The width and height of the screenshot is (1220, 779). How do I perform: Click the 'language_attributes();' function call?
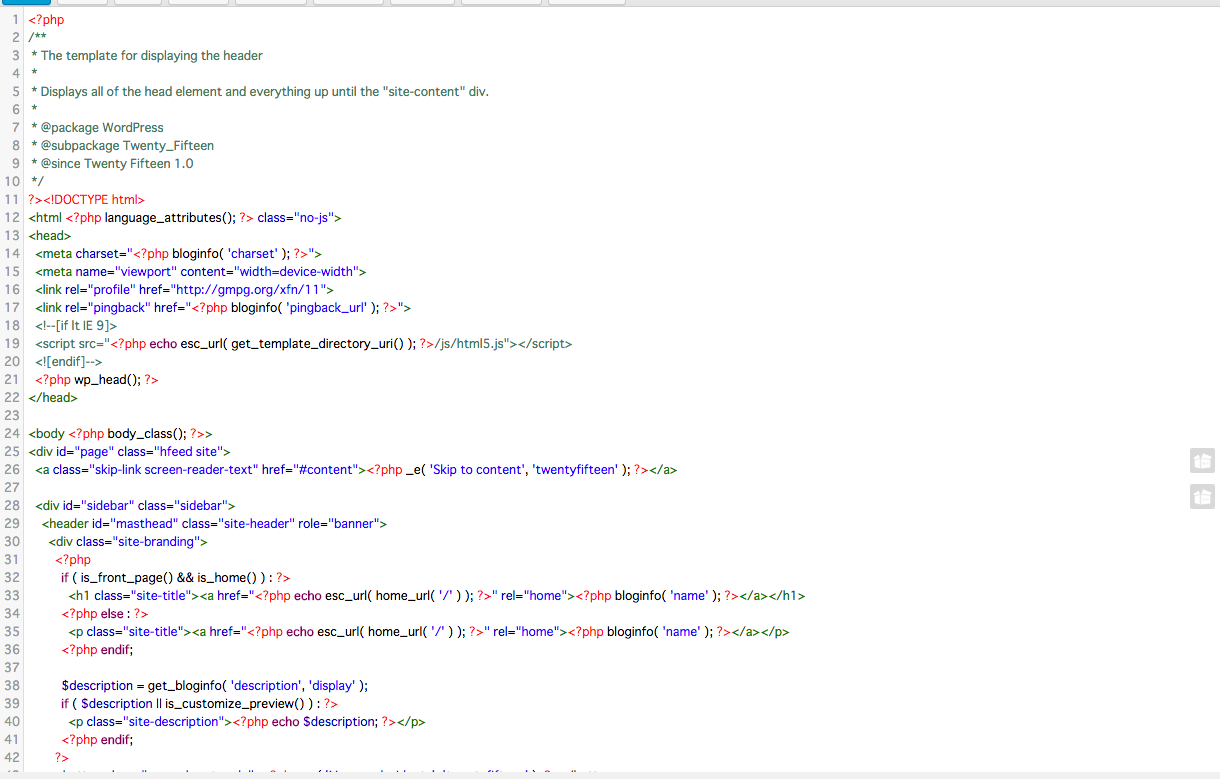[170, 218]
